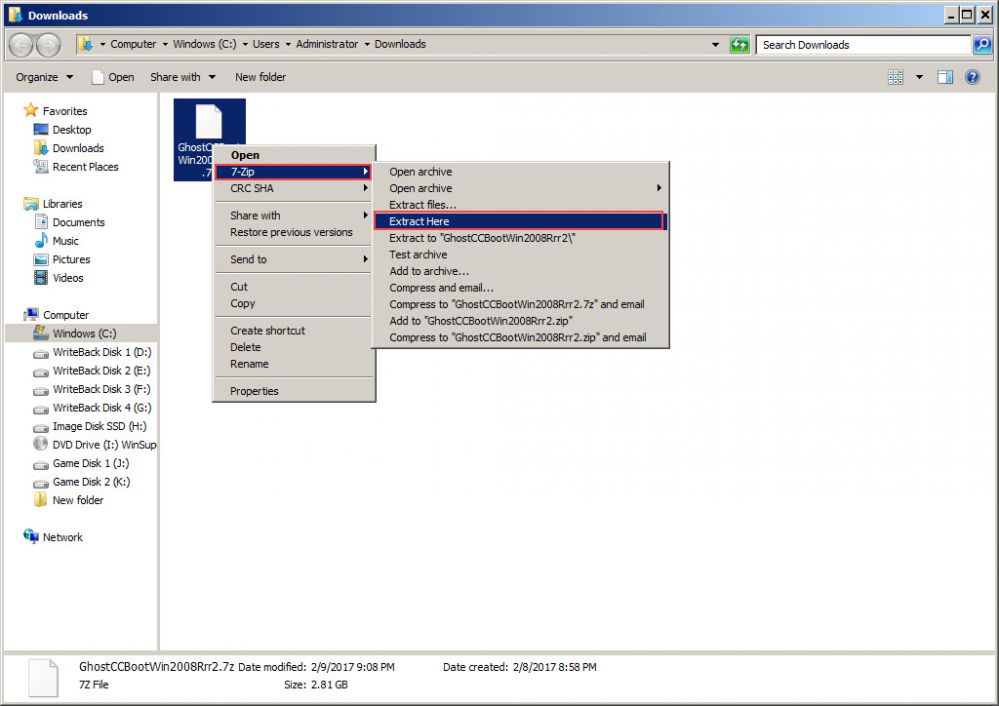
Task: Expand the Users breadcrumb dropdown arrow
Action: [288, 44]
